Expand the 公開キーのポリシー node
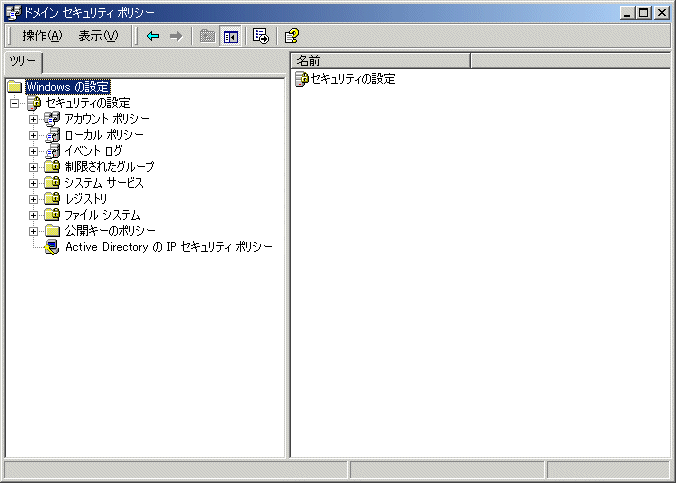The image size is (676, 483). (x=33, y=231)
